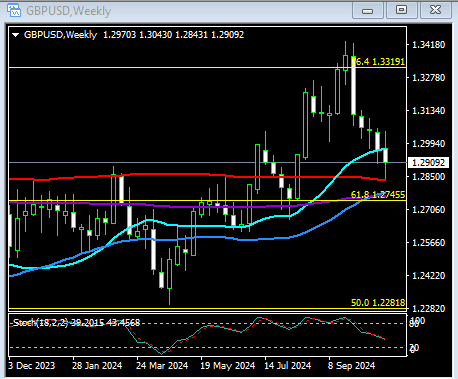This screenshot has width=458, height=379.
Task: Click the Stoch(18,2,2) indicator label
Action: point(76,323)
